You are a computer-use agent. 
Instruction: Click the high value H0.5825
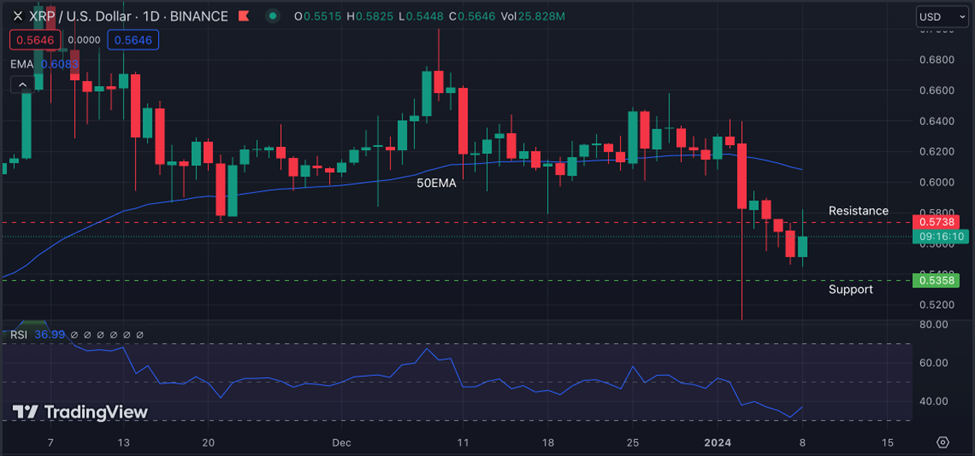(x=369, y=16)
